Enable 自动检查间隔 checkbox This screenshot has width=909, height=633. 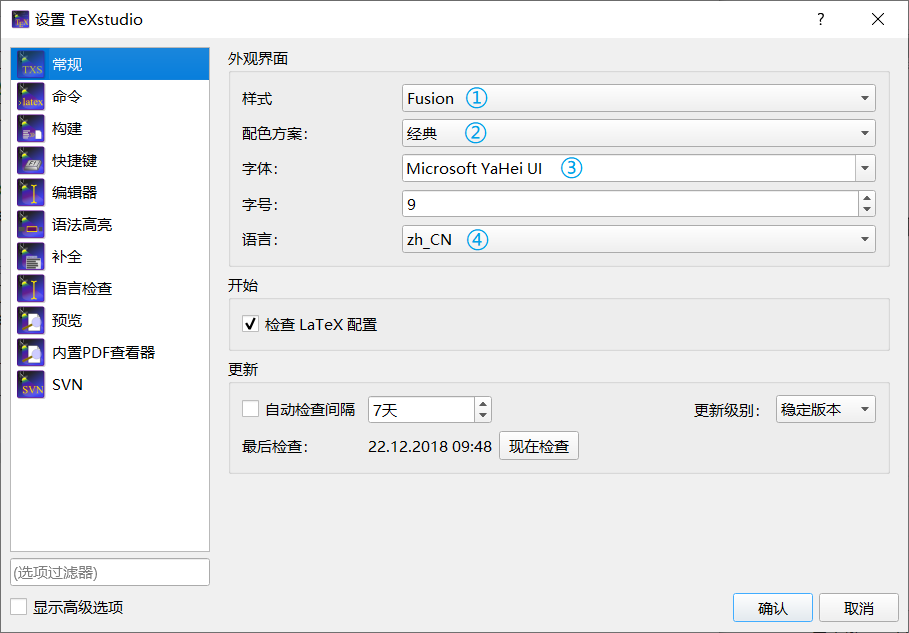pyautogui.click(x=250, y=409)
